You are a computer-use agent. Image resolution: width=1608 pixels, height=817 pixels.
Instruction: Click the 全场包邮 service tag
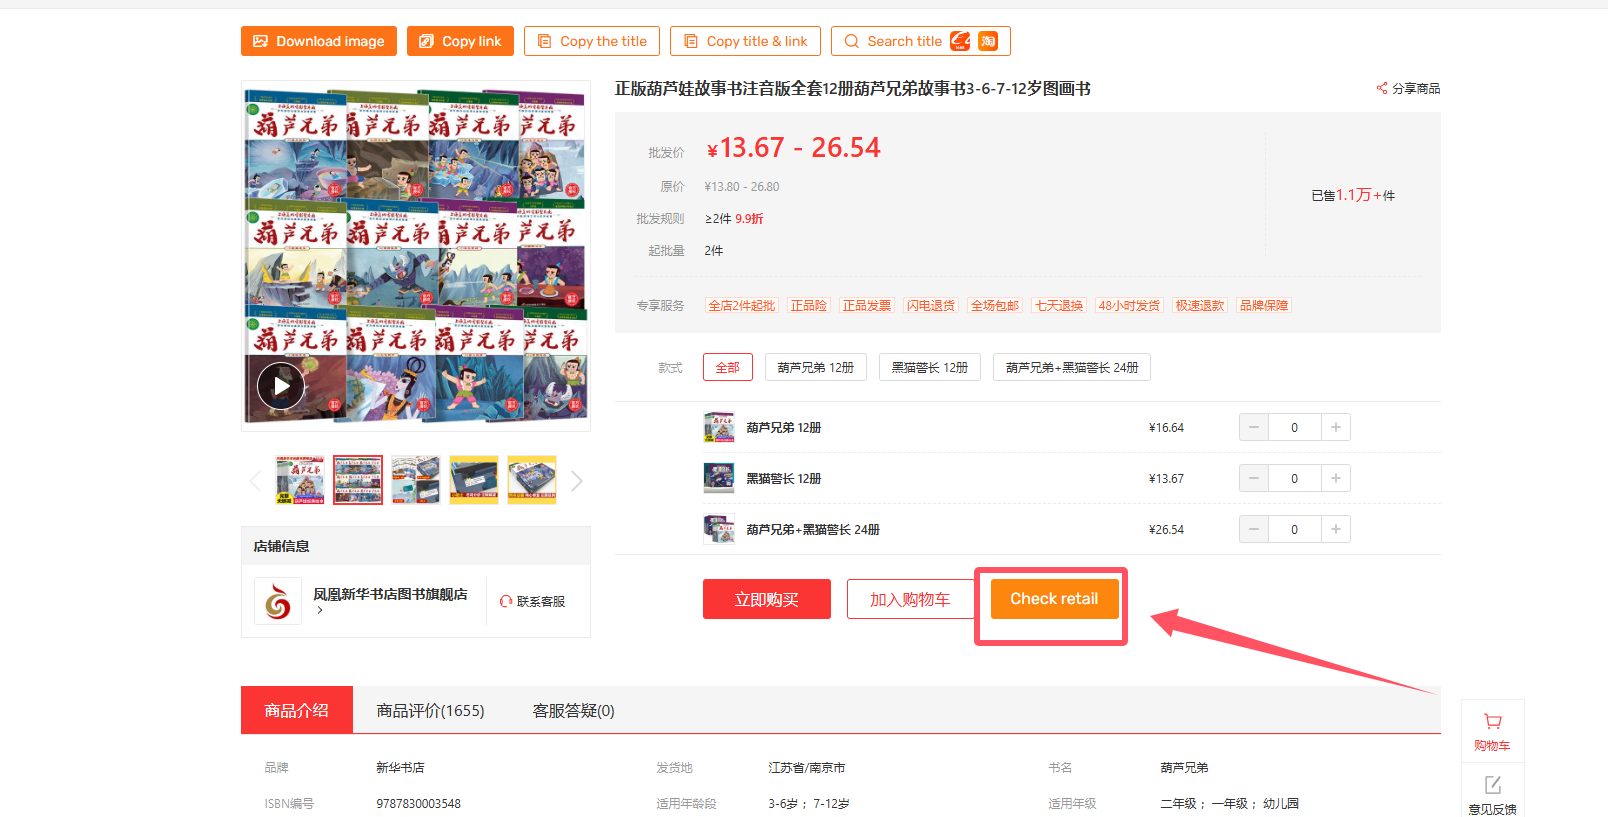[x=995, y=305]
